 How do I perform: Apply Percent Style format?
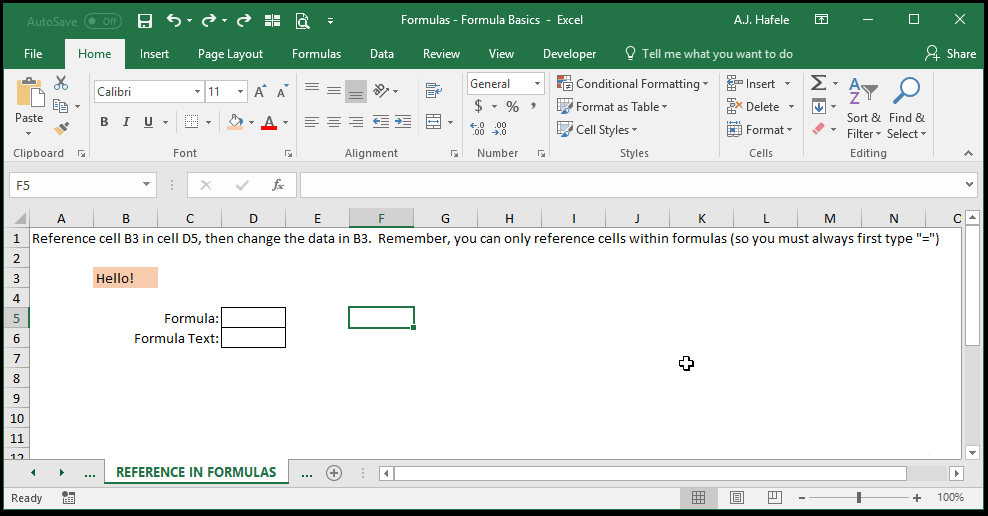coord(512,106)
